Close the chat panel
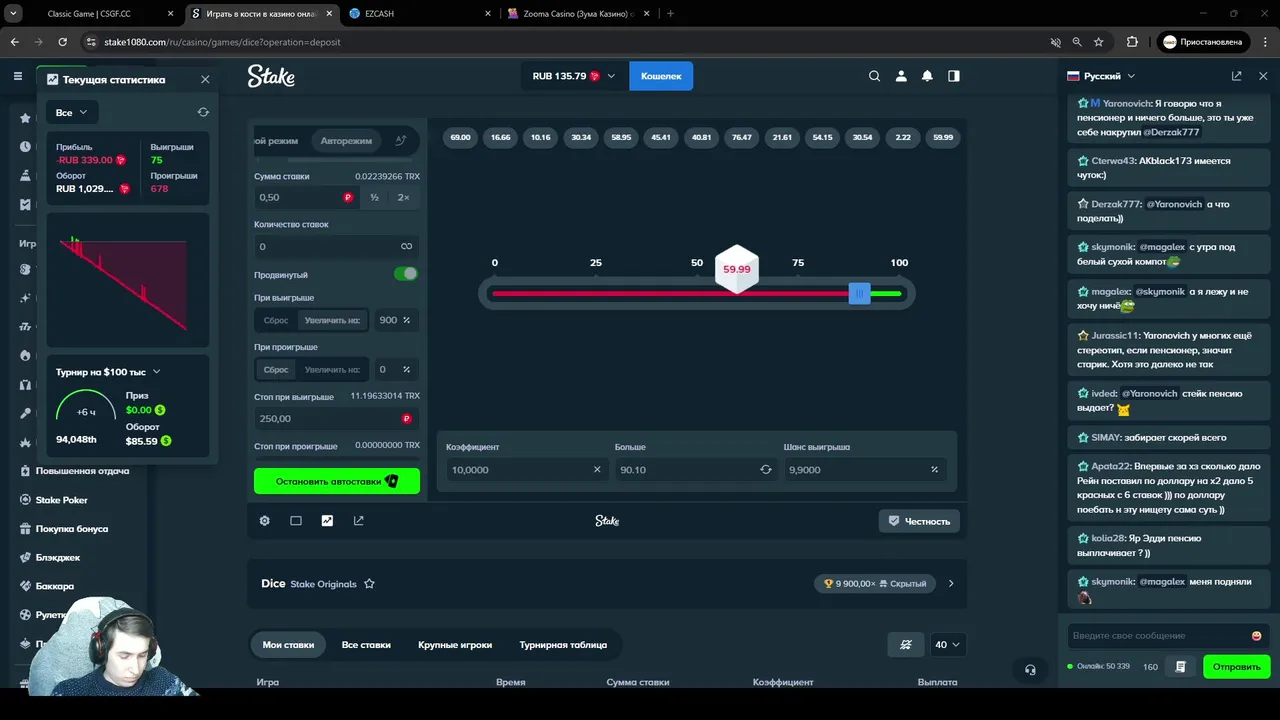 tap(1263, 76)
